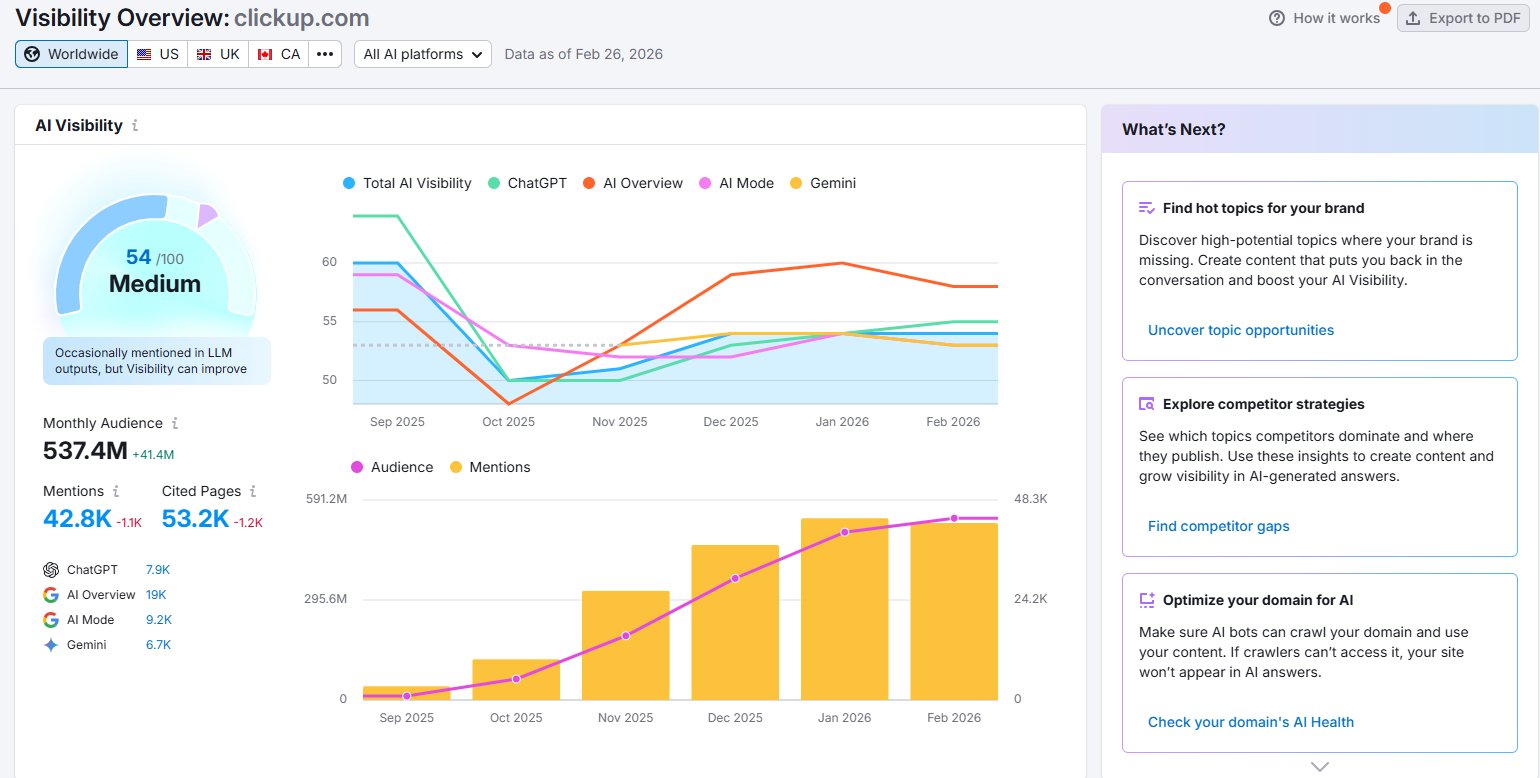
Task: Click the US flag icon
Action: coord(145,54)
